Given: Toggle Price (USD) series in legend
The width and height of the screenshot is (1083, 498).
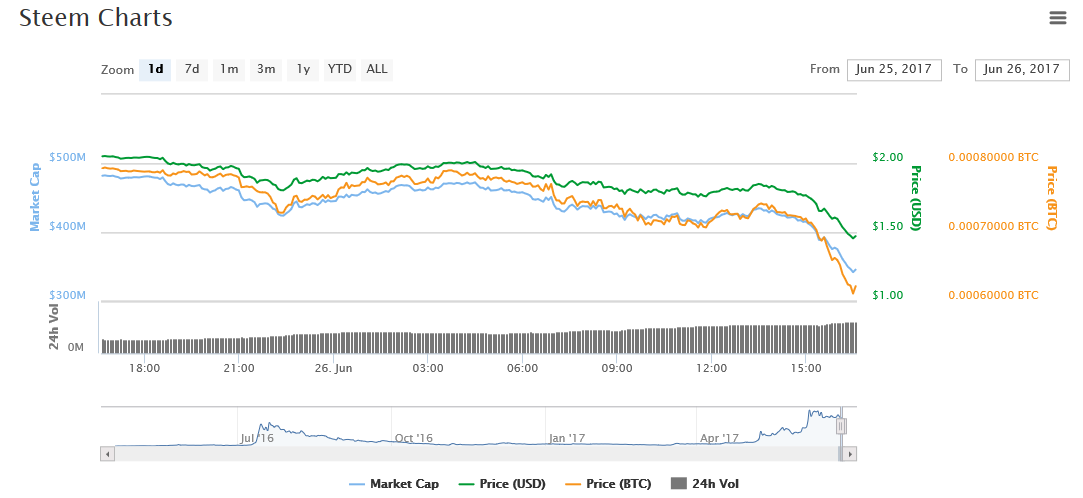Looking at the screenshot, I should tap(502, 484).
